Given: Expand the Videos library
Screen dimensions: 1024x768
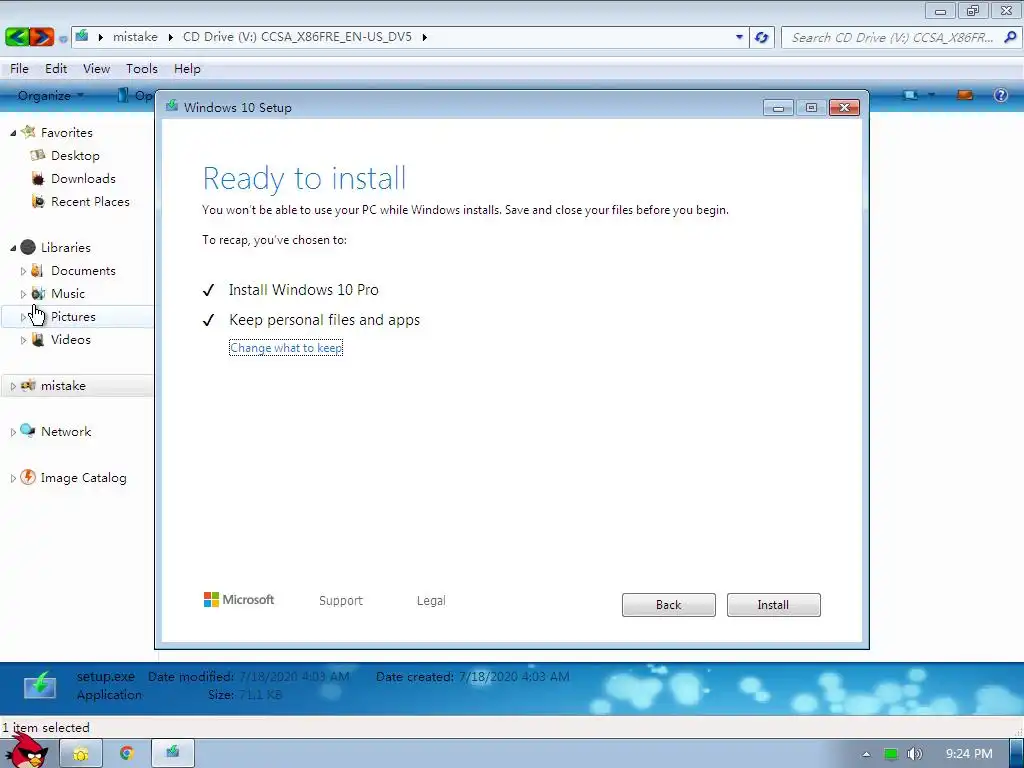Looking at the screenshot, I should pos(24,340).
